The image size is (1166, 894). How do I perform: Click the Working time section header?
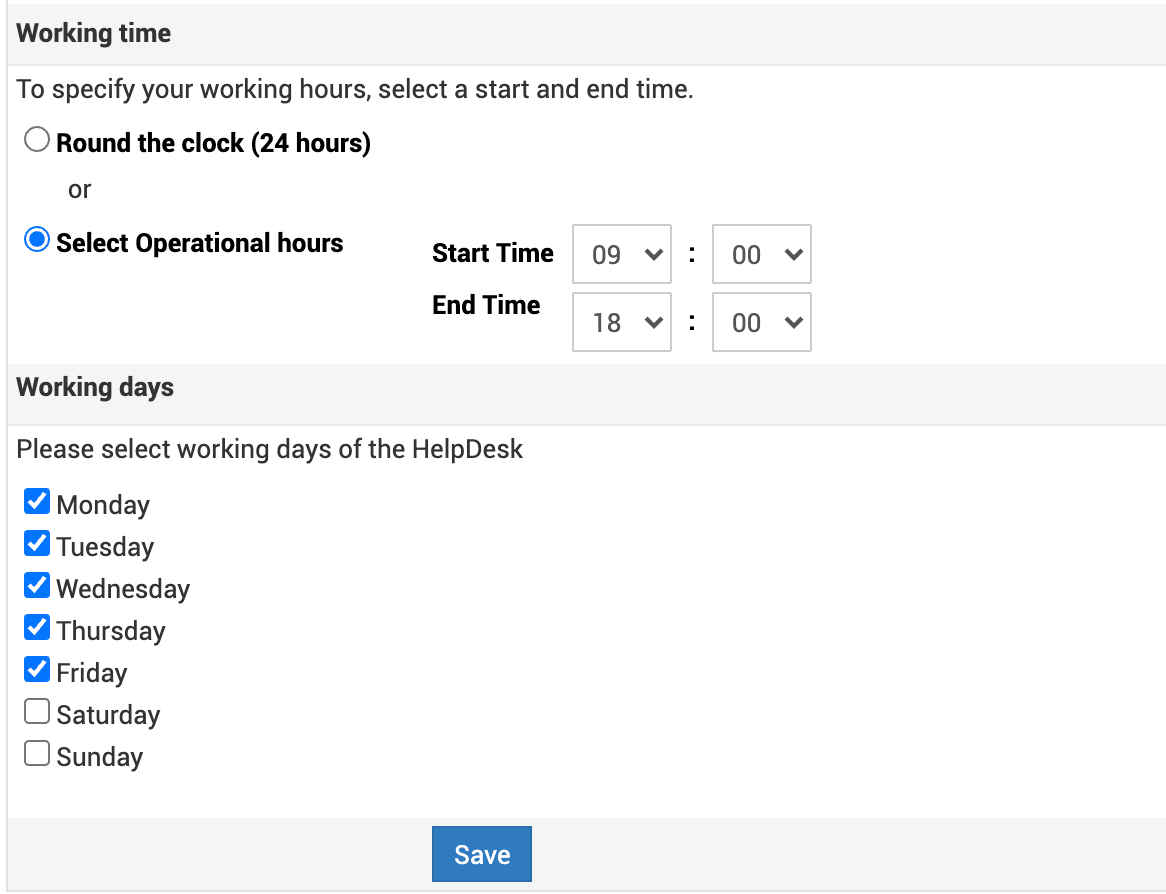pyautogui.click(x=94, y=33)
